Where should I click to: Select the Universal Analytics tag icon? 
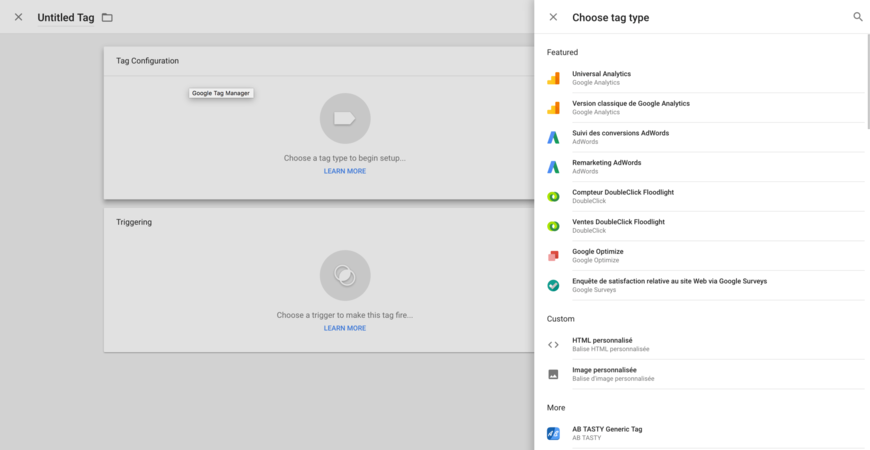[553, 78]
